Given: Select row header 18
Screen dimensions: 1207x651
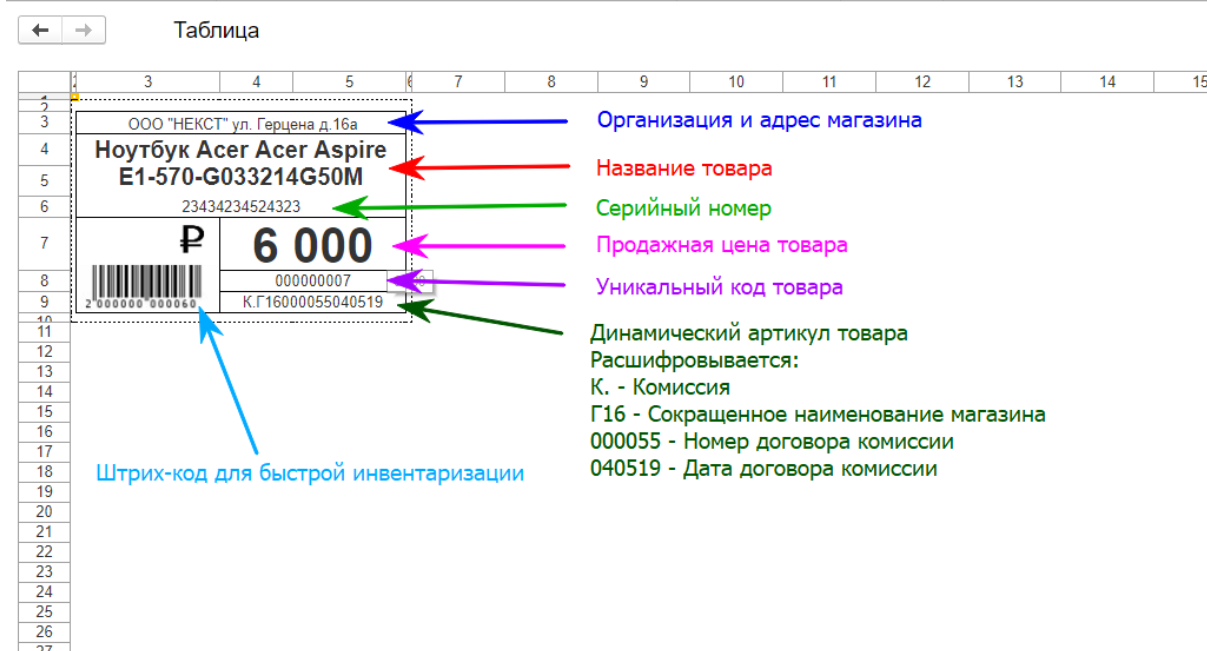Looking at the screenshot, I should (45, 471).
